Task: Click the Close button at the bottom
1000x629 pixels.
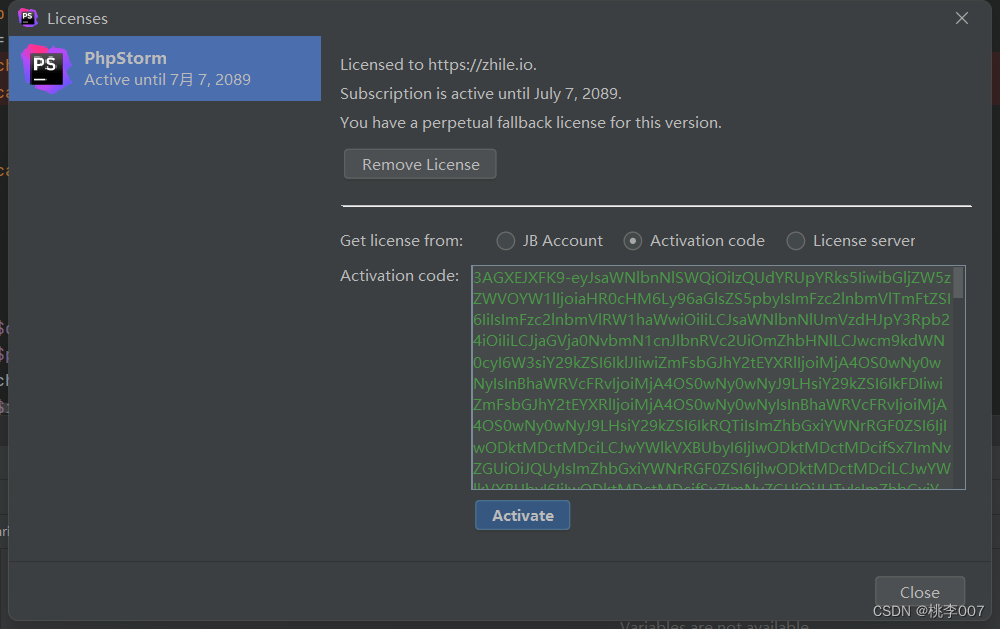Action: (920, 592)
